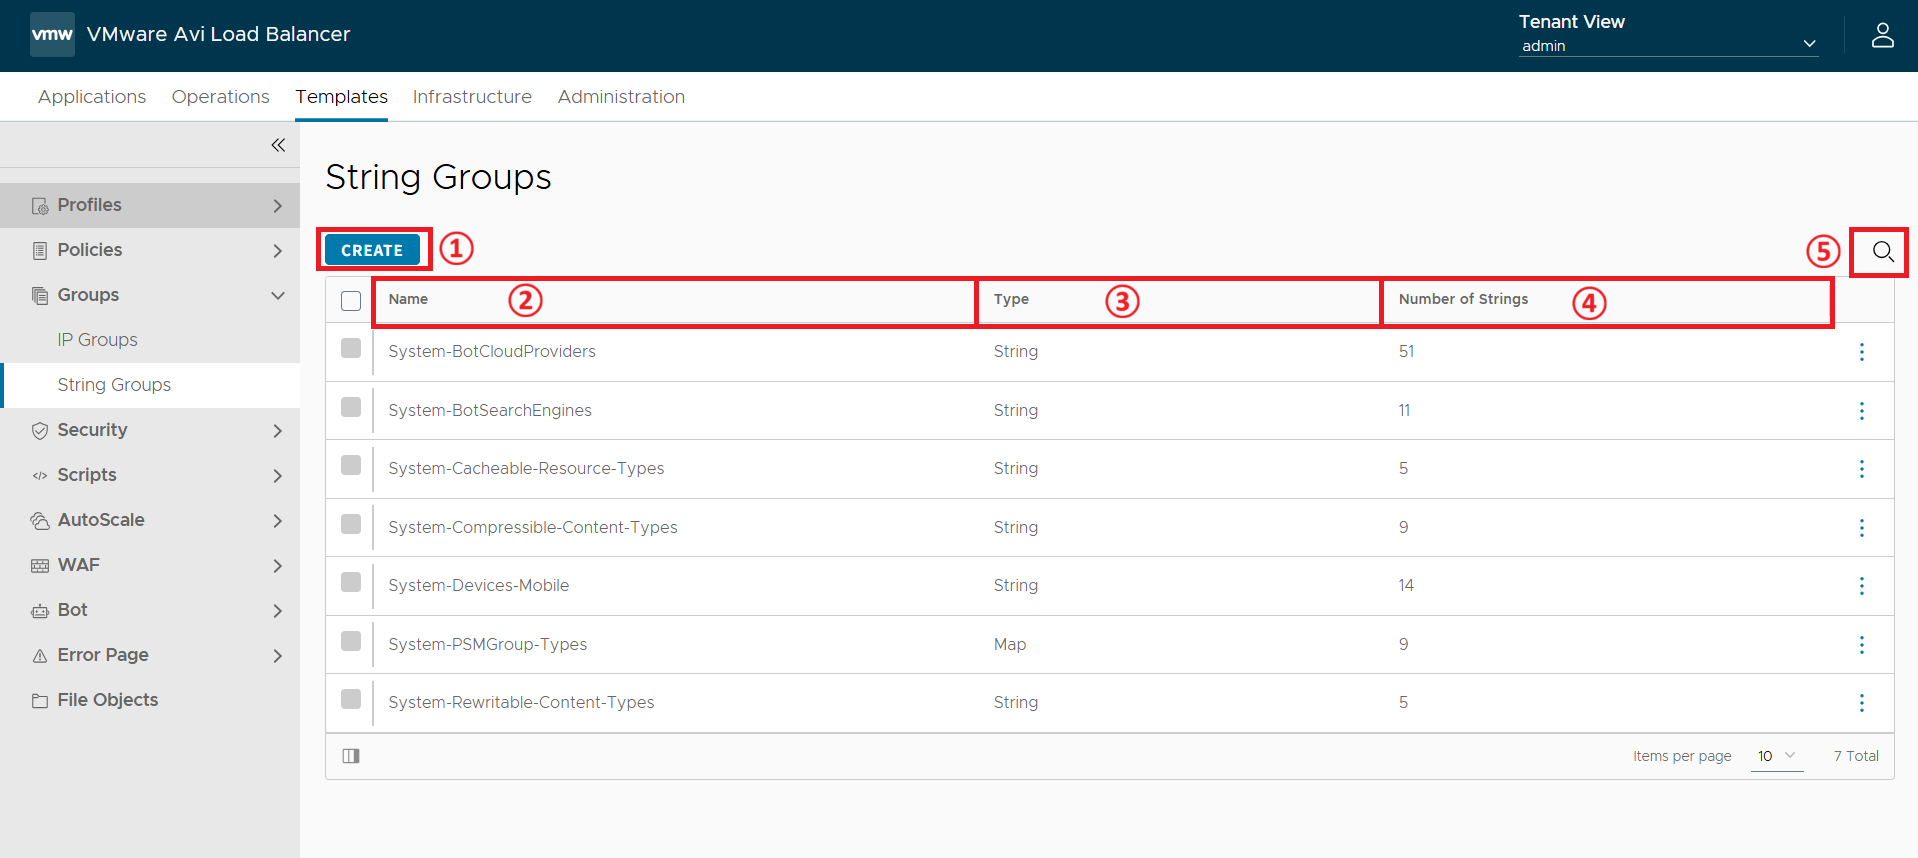Screen dimensions: 1918x858
Task: Open the Tenant View admin dropdown
Action: coord(1668,45)
